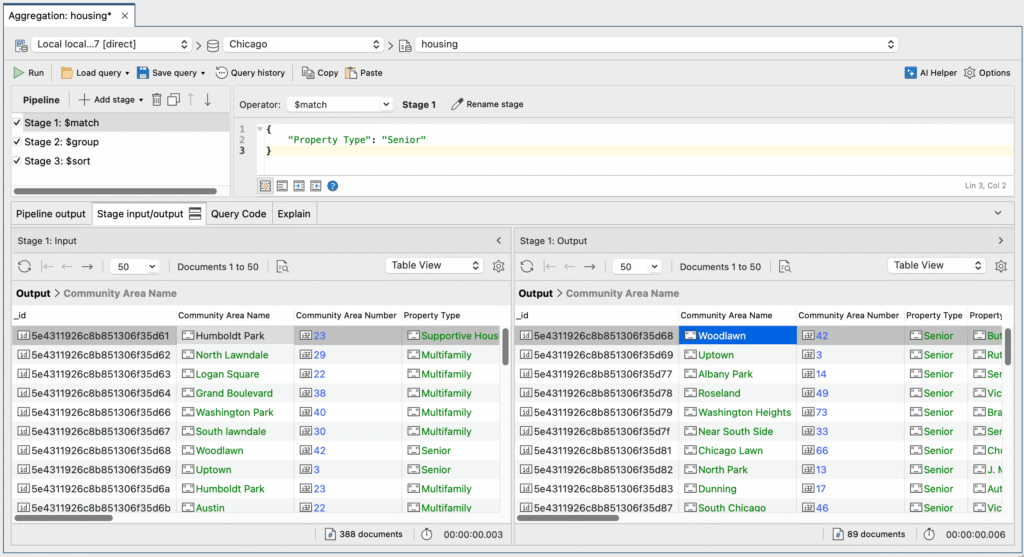The height and width of the screenshot is (557, 1024).
Task: Refresh the Stage 1 Output results
Action: coord(527,266)
